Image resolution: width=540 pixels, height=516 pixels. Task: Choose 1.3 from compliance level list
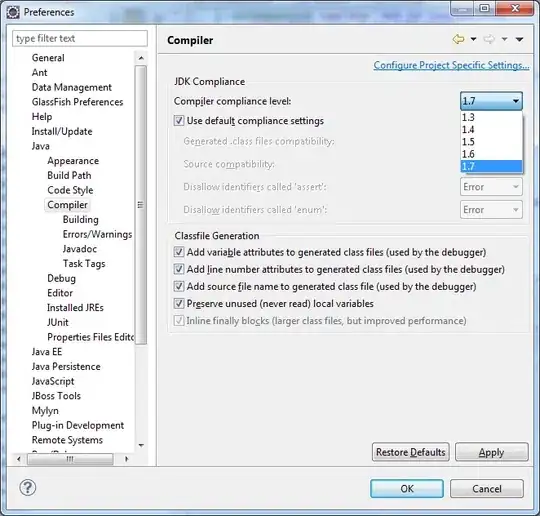pyautogui.click(x=491, y=117)
